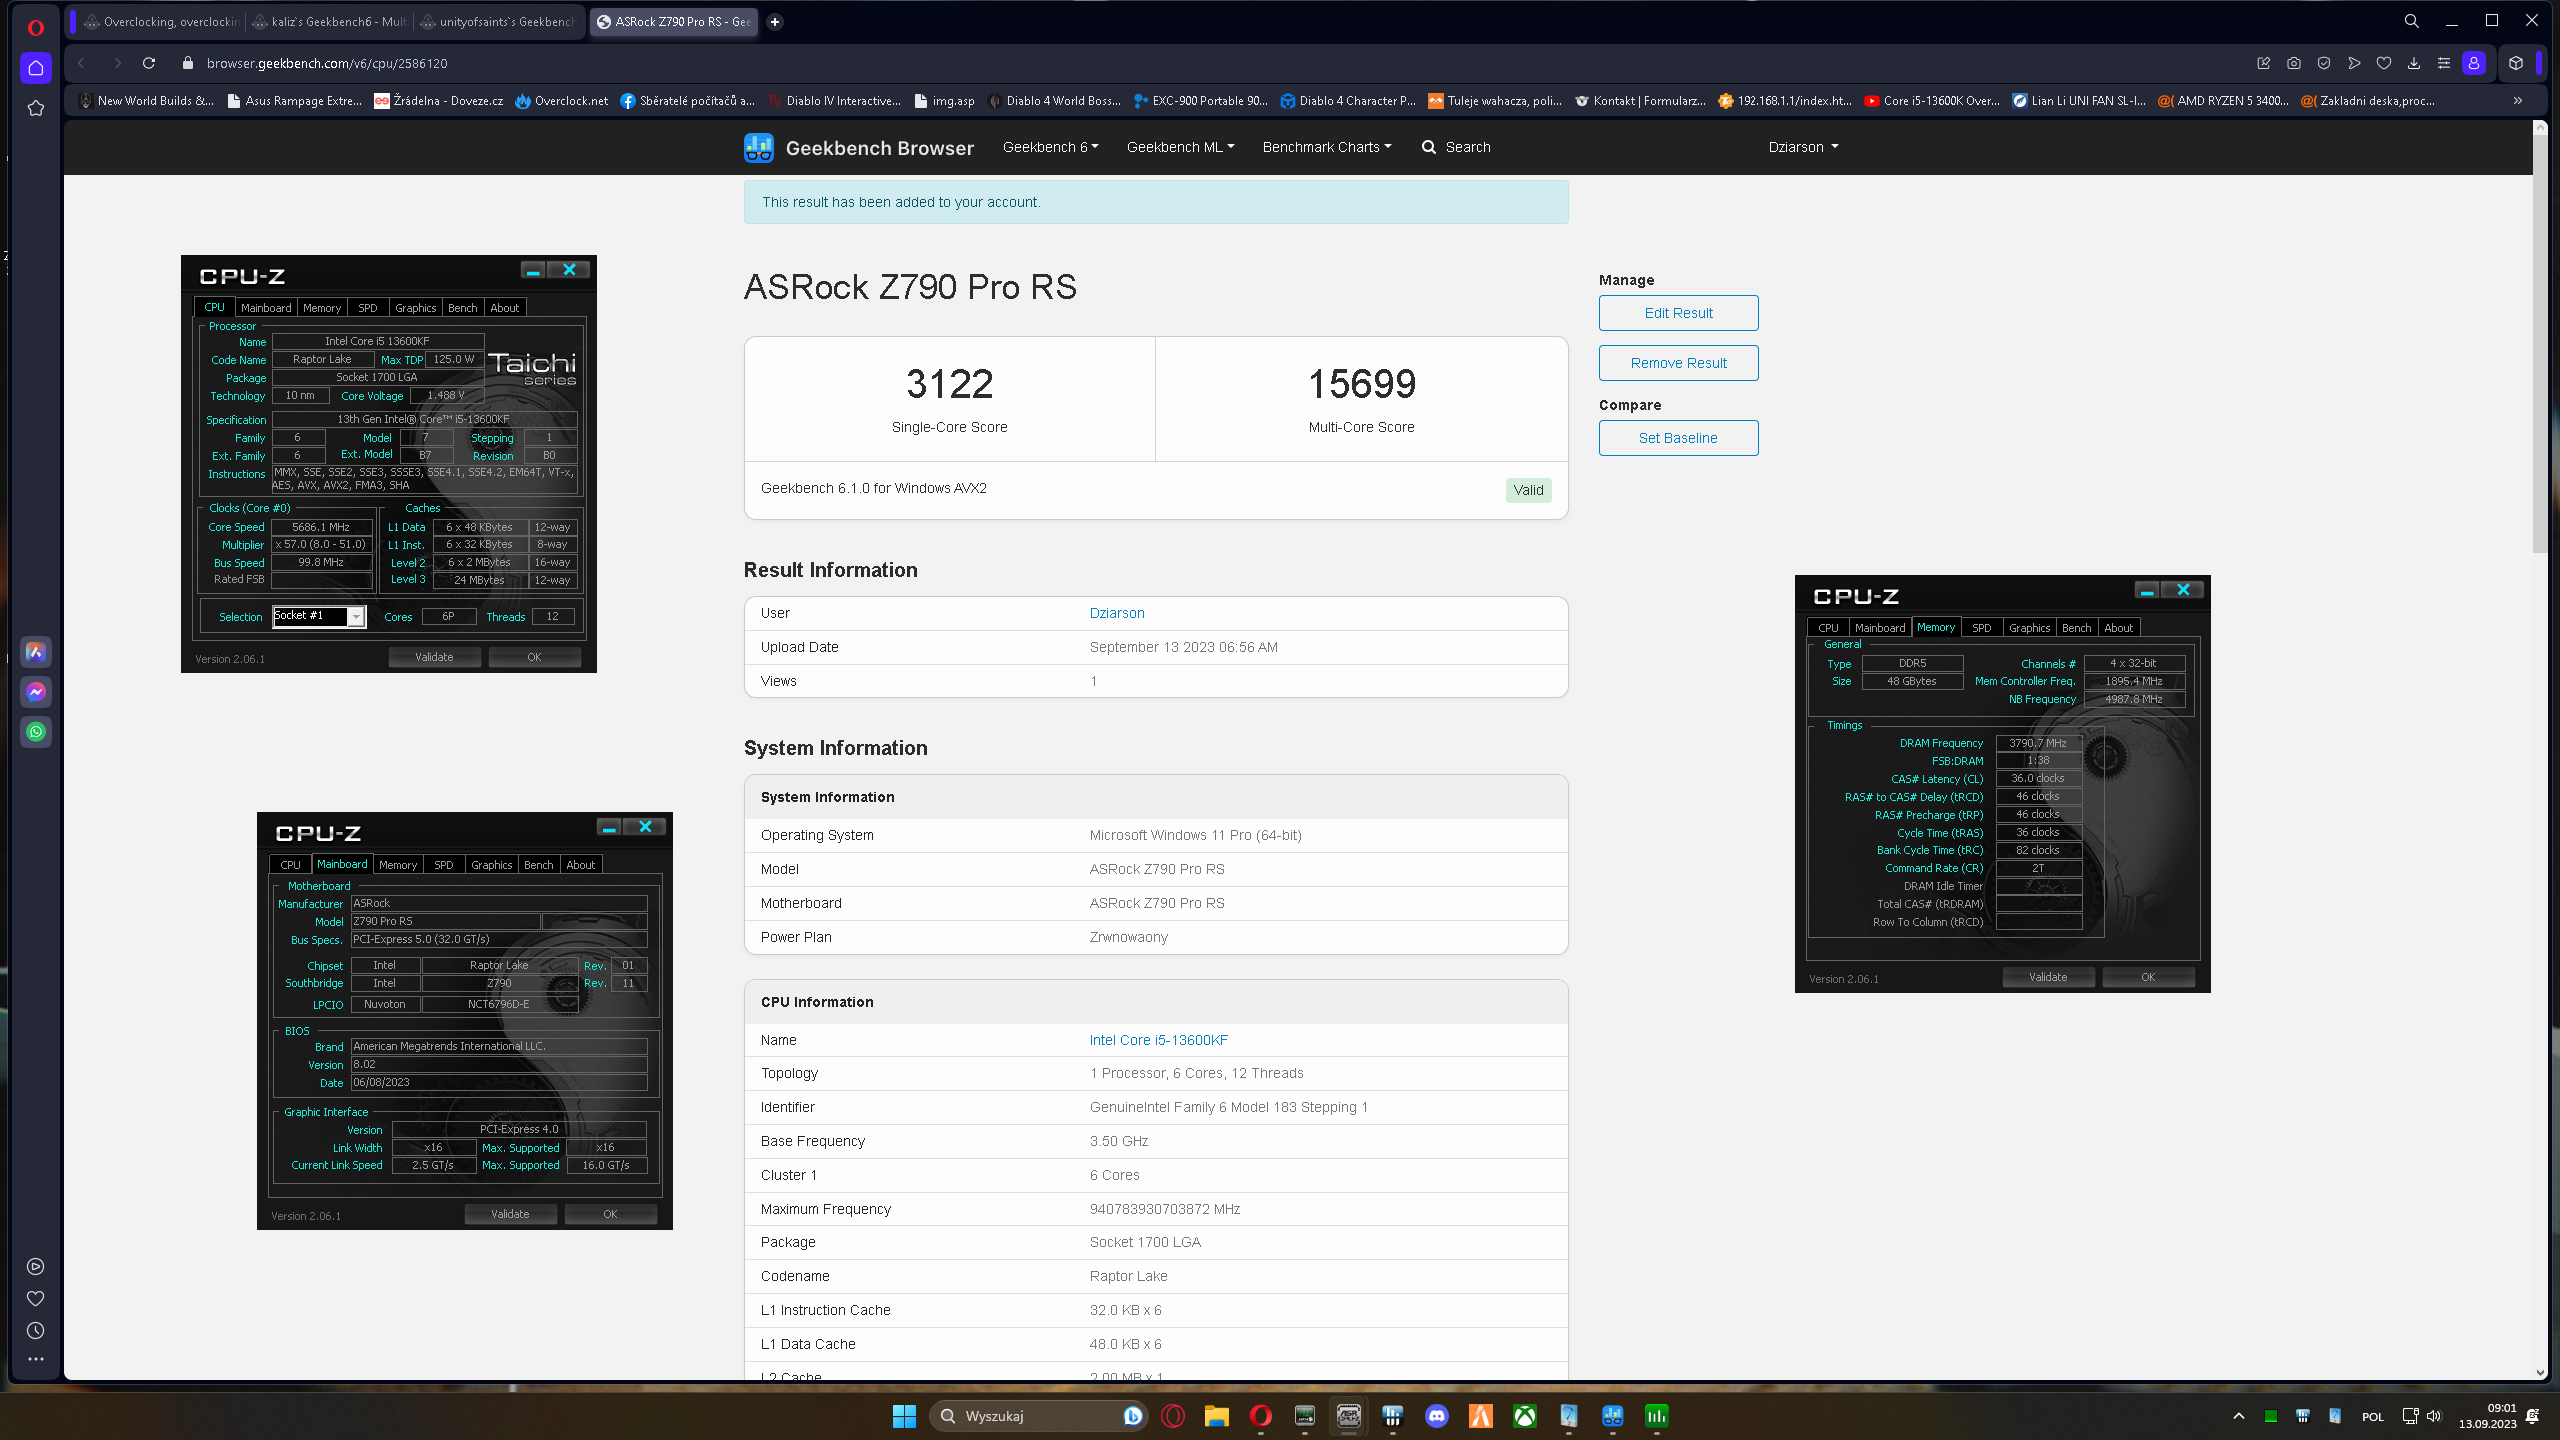Image resolution: width=2560 pixels, height=1440 pixels.
Task: Open the ASRock CPU-Z taskbar icon
Action: pyautogui.click(x=1349, y=1416)
